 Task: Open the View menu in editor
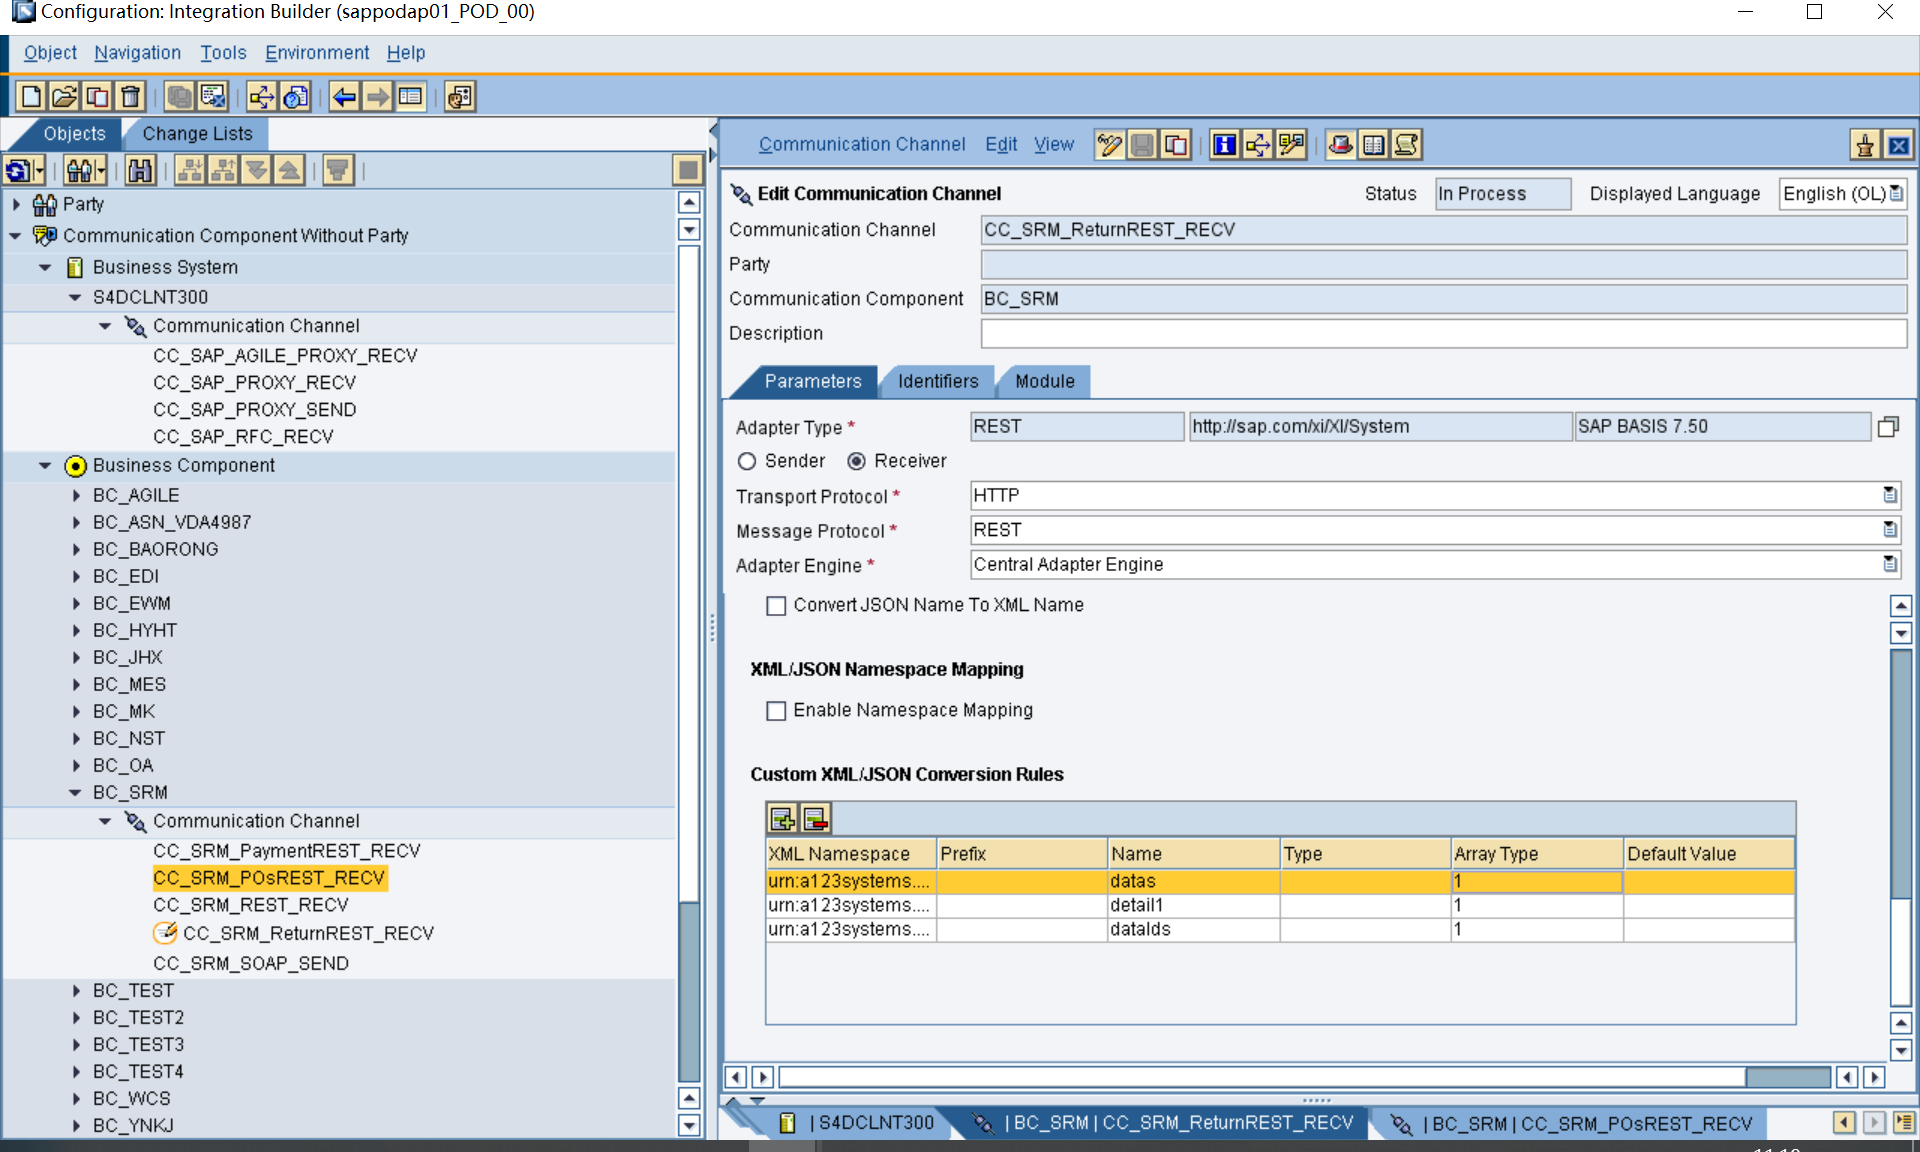click(1054, 144)
